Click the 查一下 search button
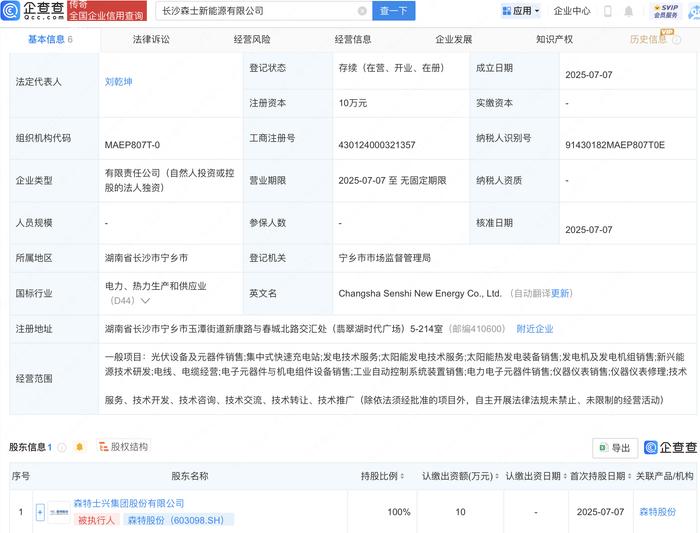Image resolution: width=700 pixels, height=533 pixels. point(394,11)
